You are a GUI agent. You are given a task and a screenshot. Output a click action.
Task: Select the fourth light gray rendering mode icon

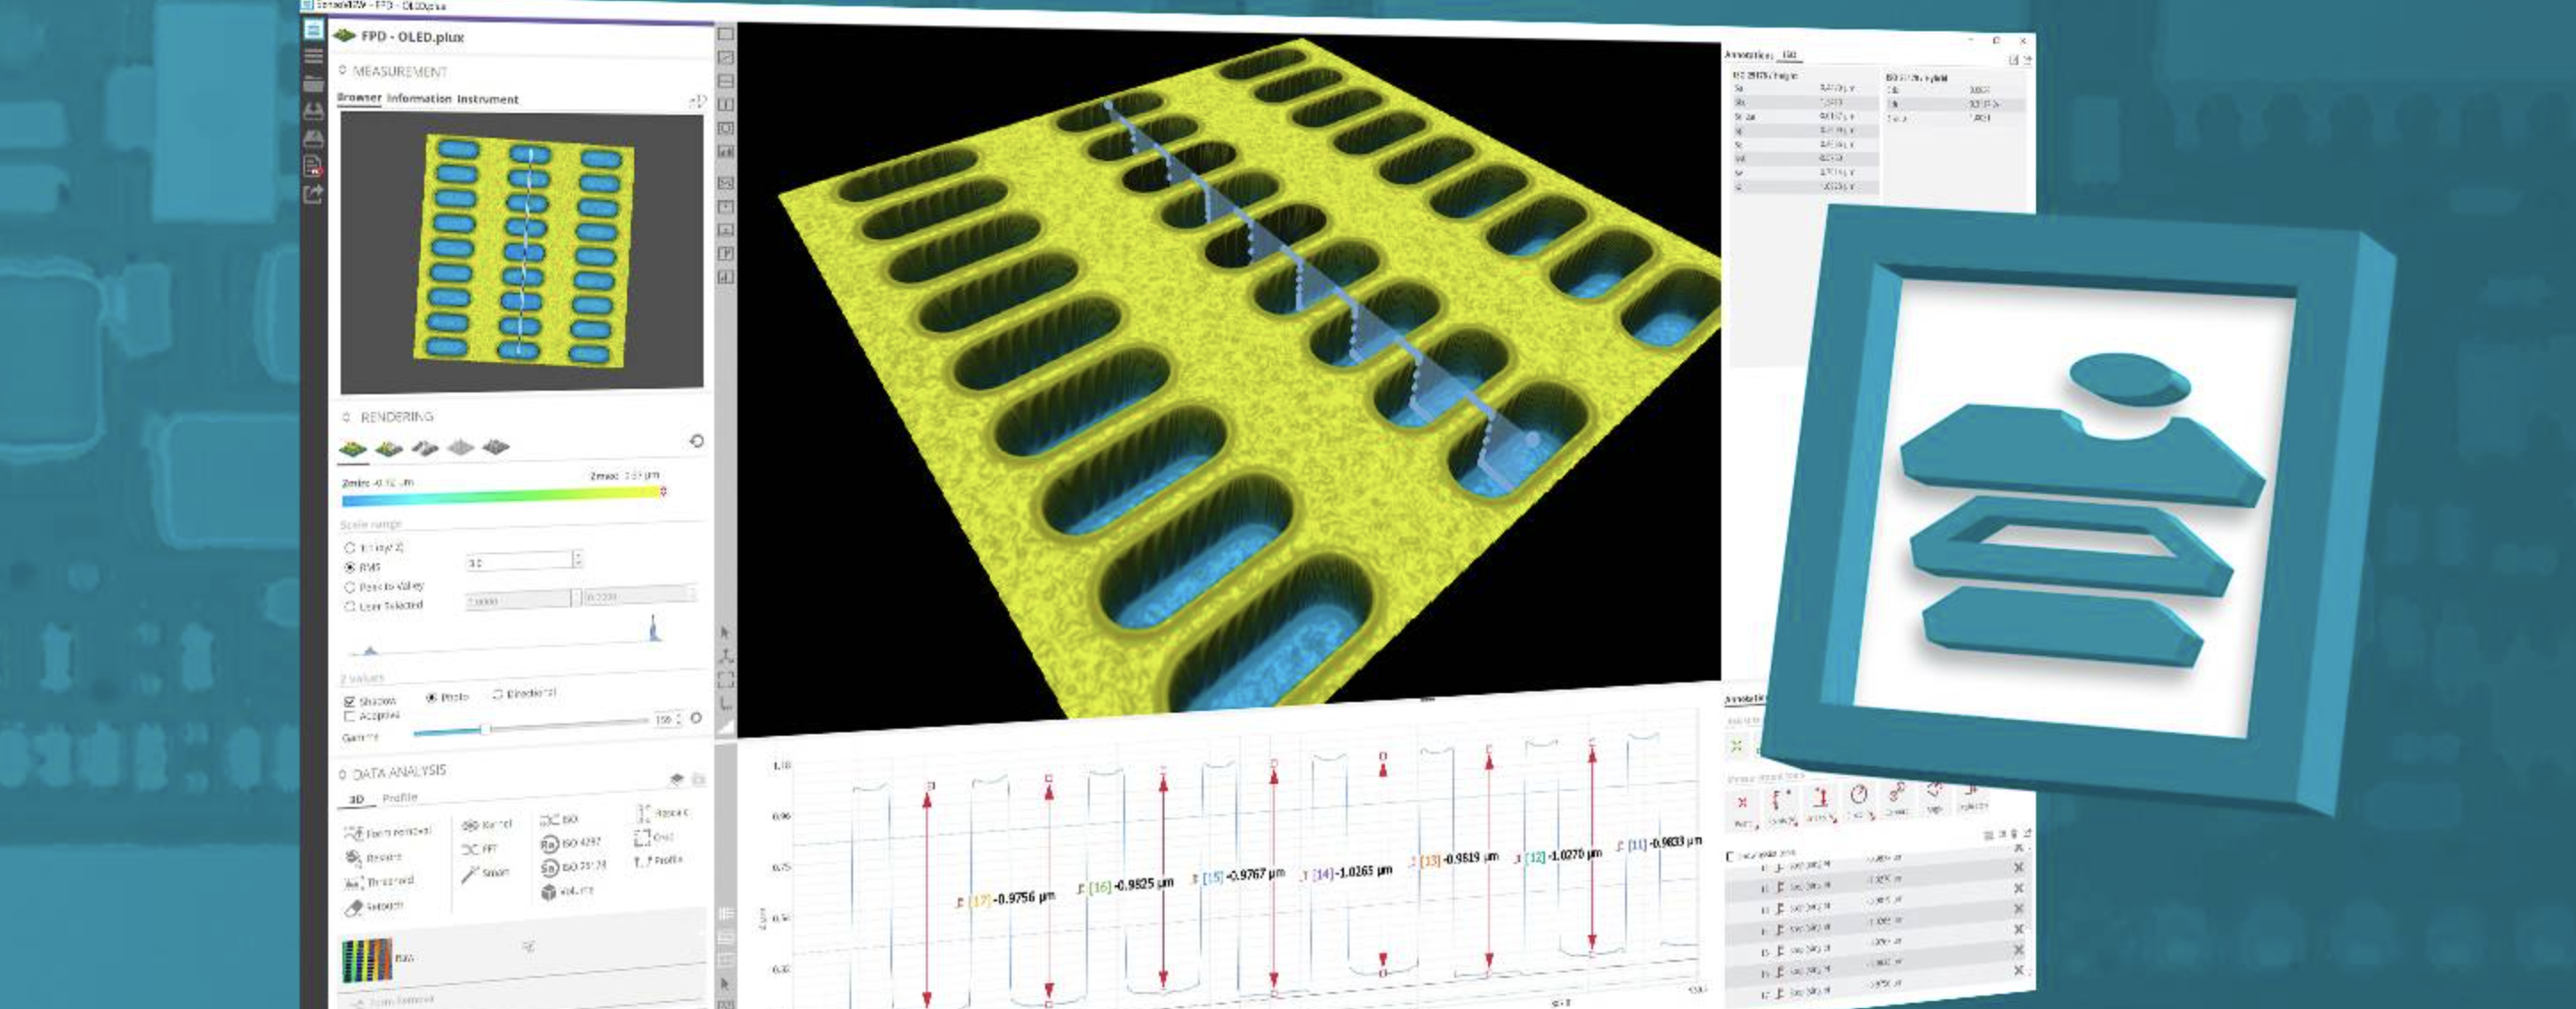[460, 447]
